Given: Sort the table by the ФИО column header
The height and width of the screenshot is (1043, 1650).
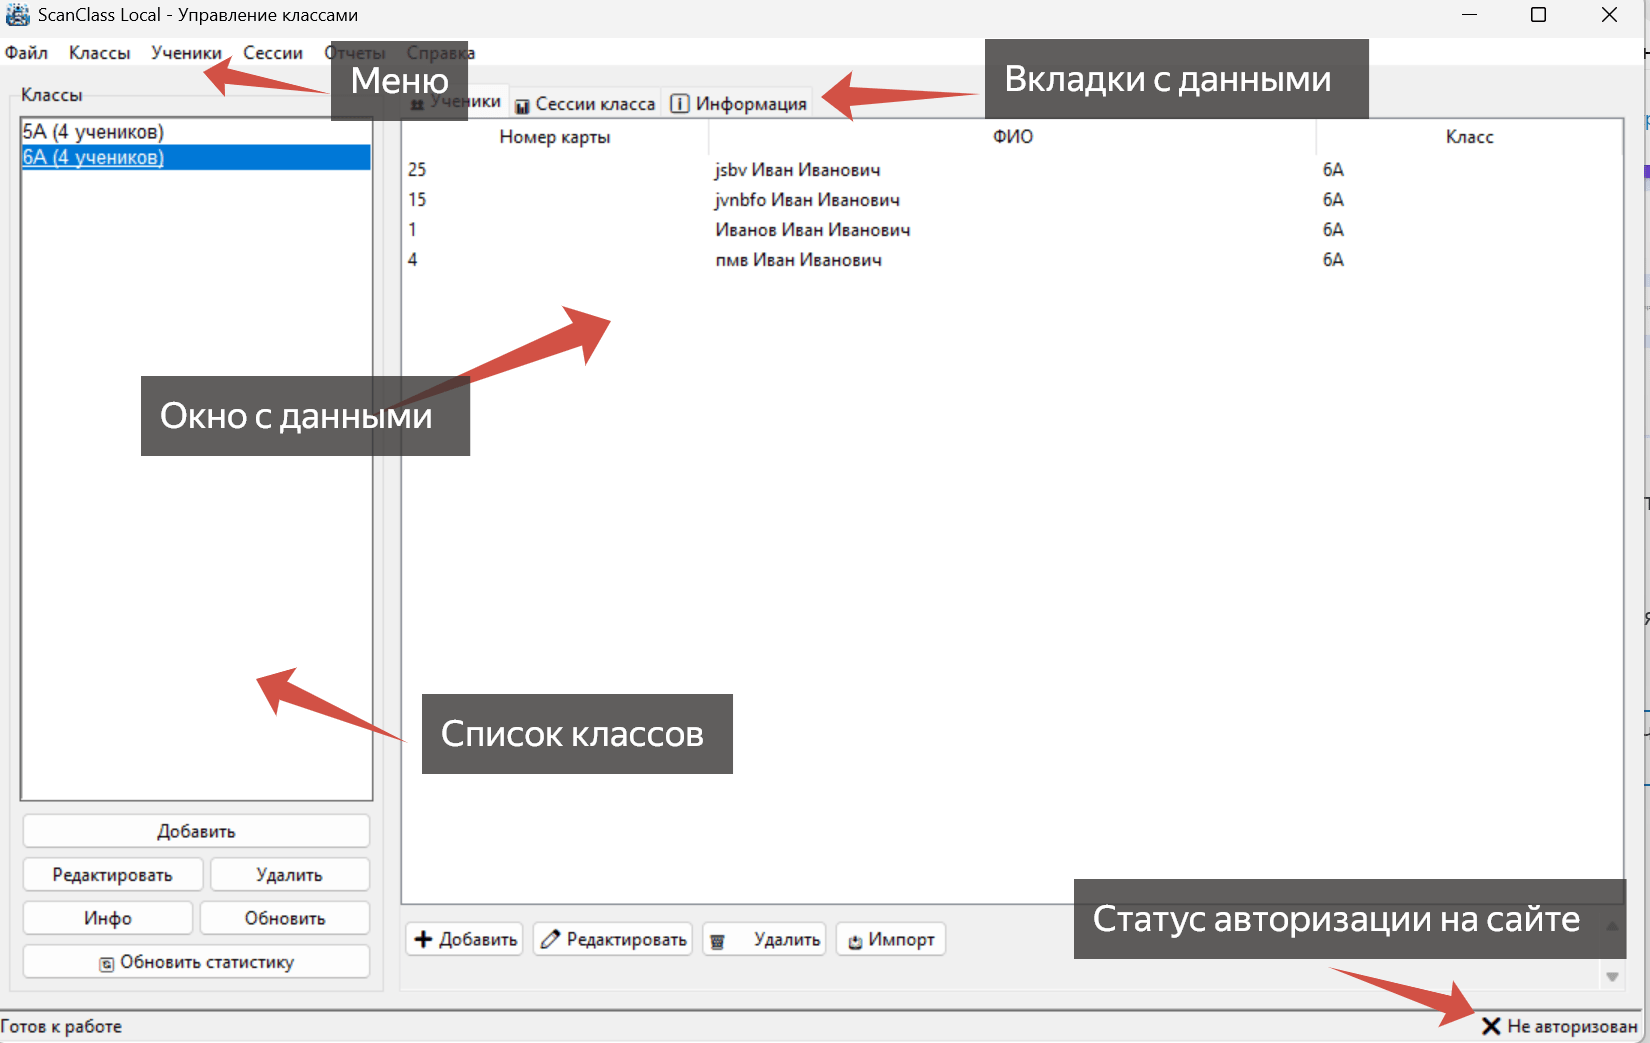Looking at the screenshot, I should pos(1012,137).
